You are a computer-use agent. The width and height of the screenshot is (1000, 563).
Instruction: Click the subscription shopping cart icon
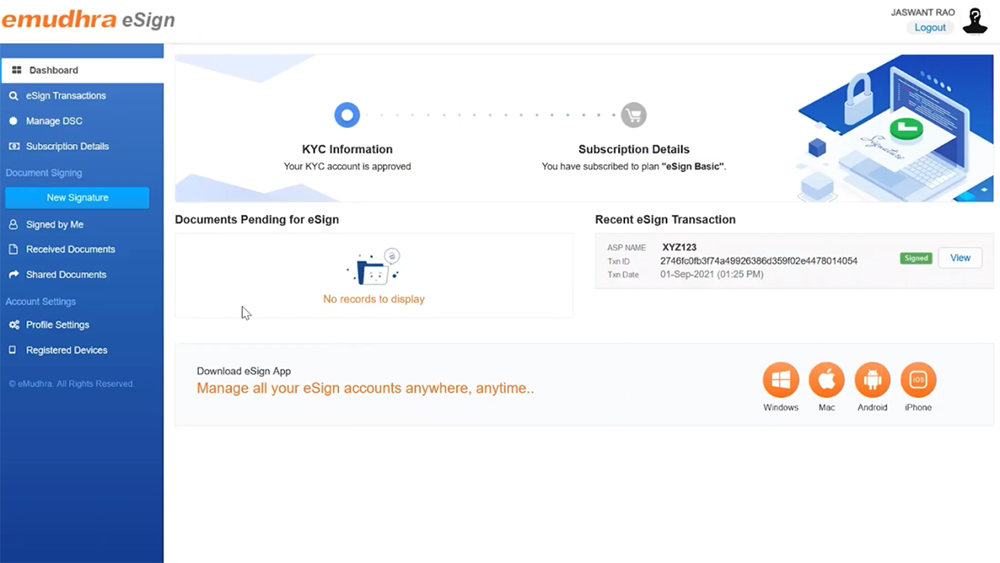coord(633,115)
